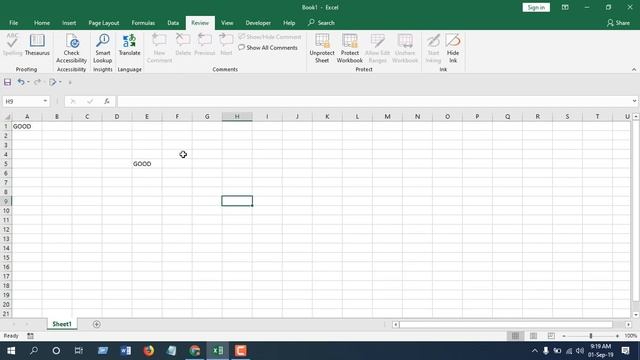Expand the formula bar
This screenshot has width=640, height=360.
click(634, 101)
